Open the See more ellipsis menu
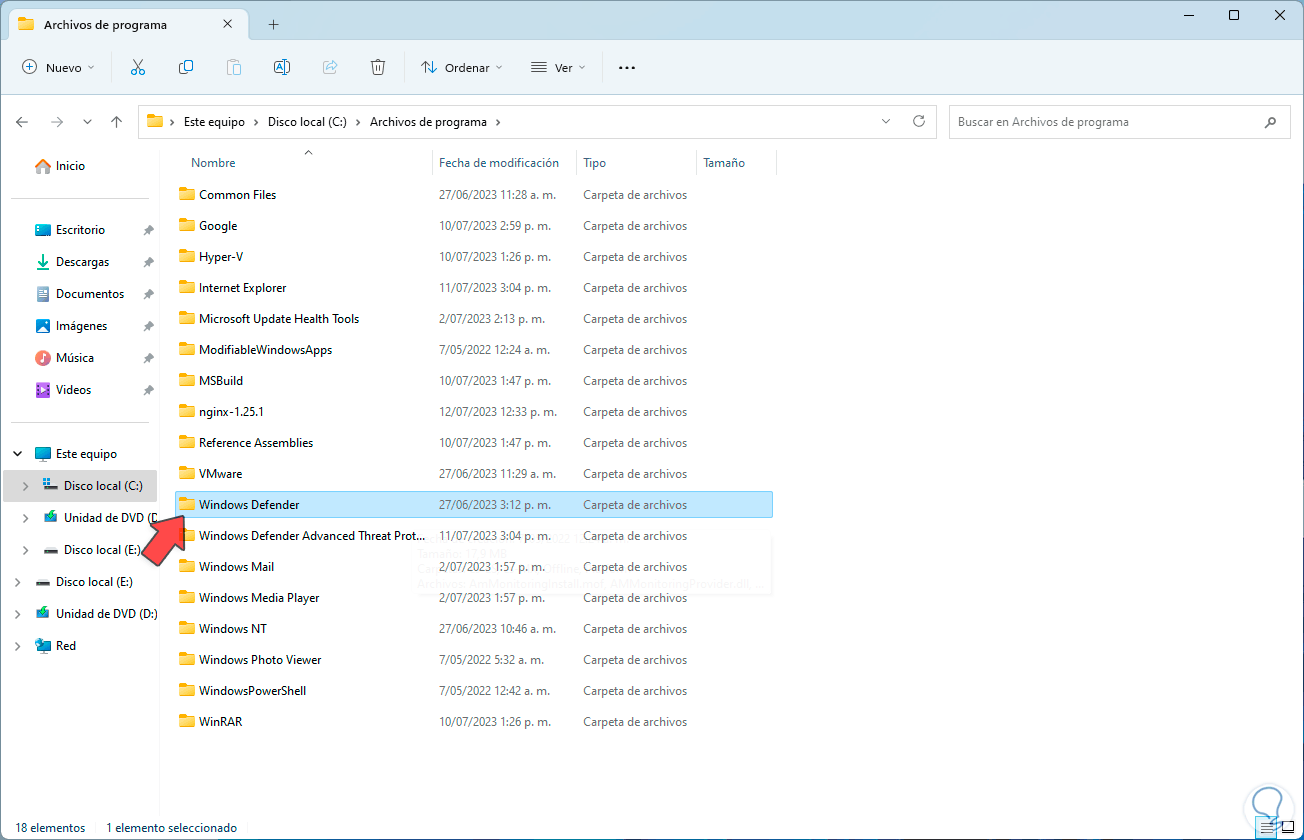 click(627, 67)
